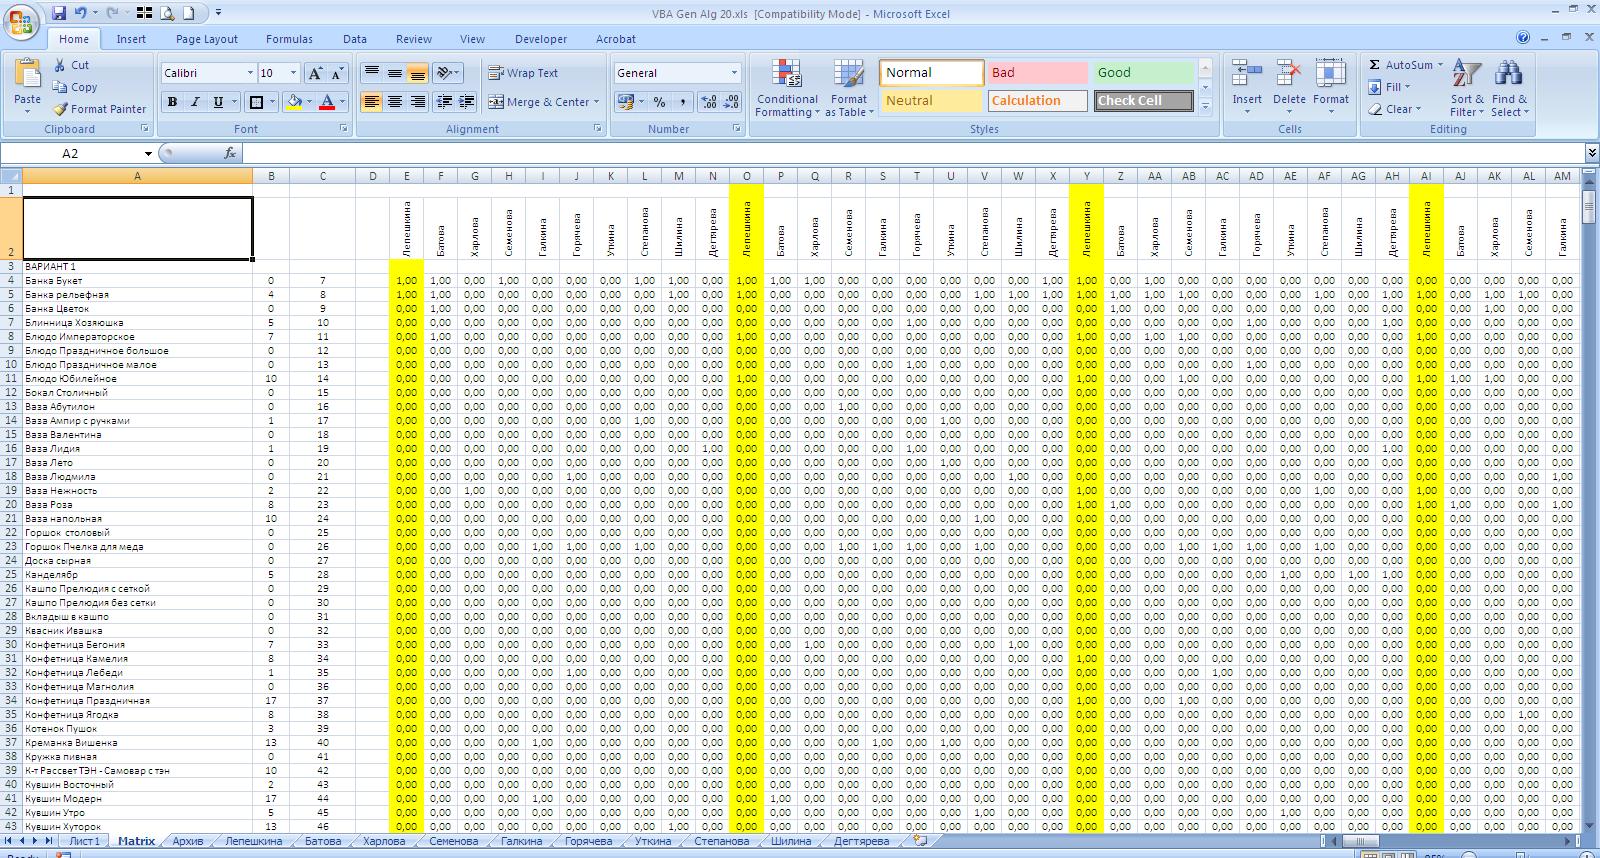Image resolution: width=1600 pixels, height=858 pixels.
Task: Open the Clear dropdown
Action: pos(1394,109)
